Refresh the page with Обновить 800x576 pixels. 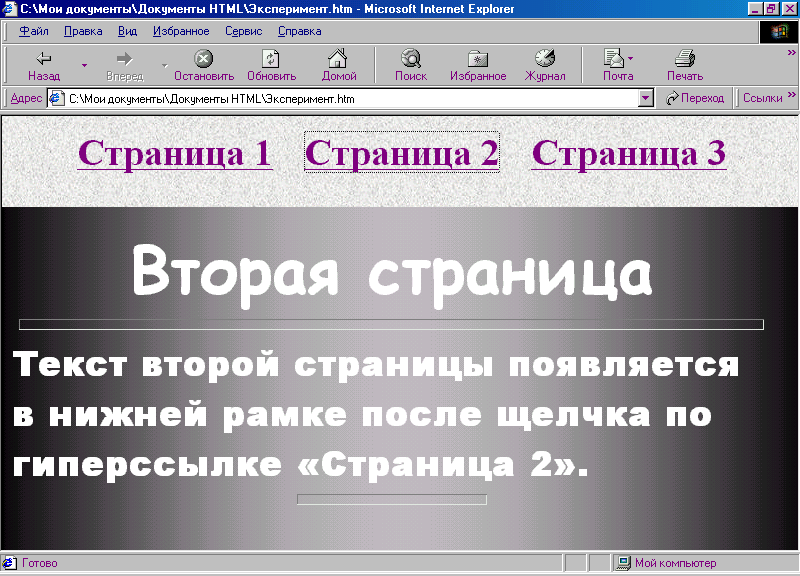[x=271, y=65]
